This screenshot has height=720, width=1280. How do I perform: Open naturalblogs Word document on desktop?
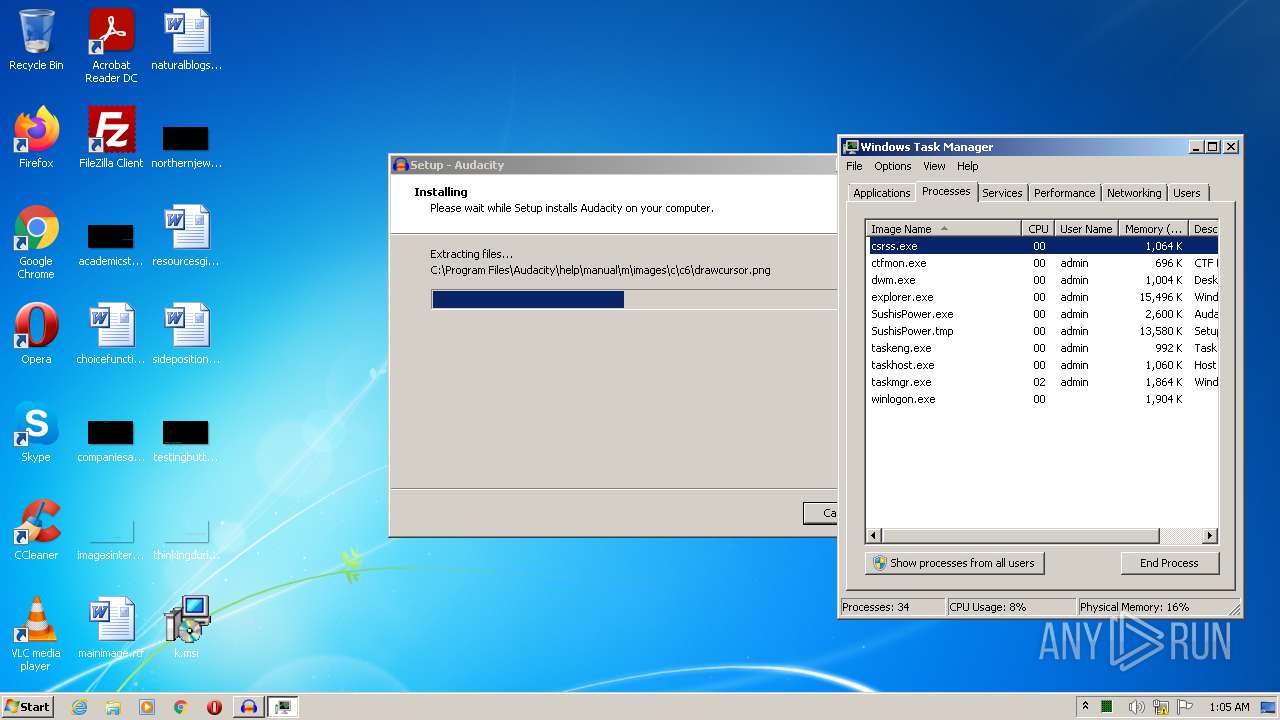(x=186, y=41)
